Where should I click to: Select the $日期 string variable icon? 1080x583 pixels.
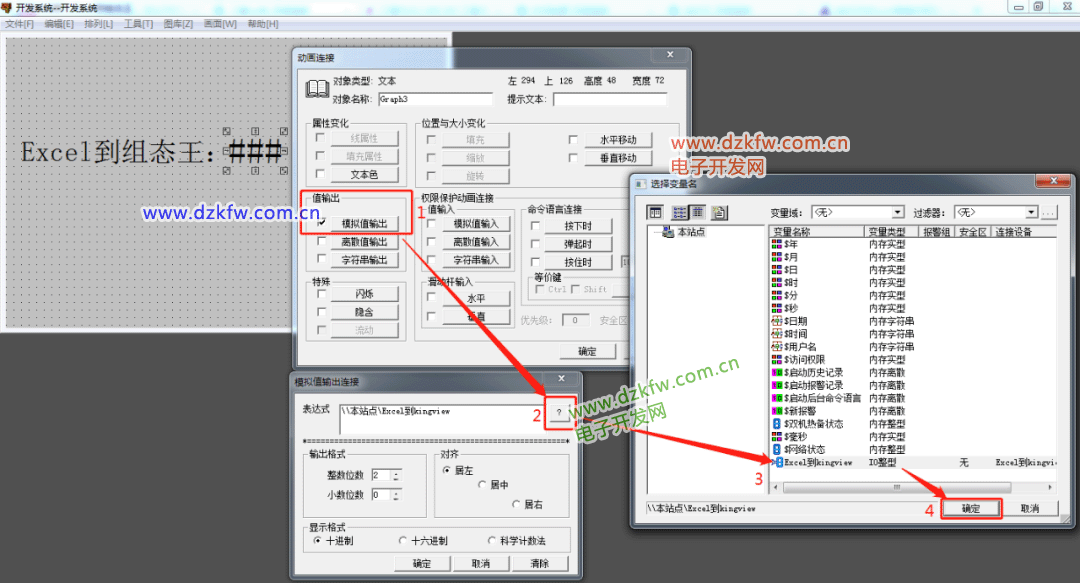[x=777, y=321]
